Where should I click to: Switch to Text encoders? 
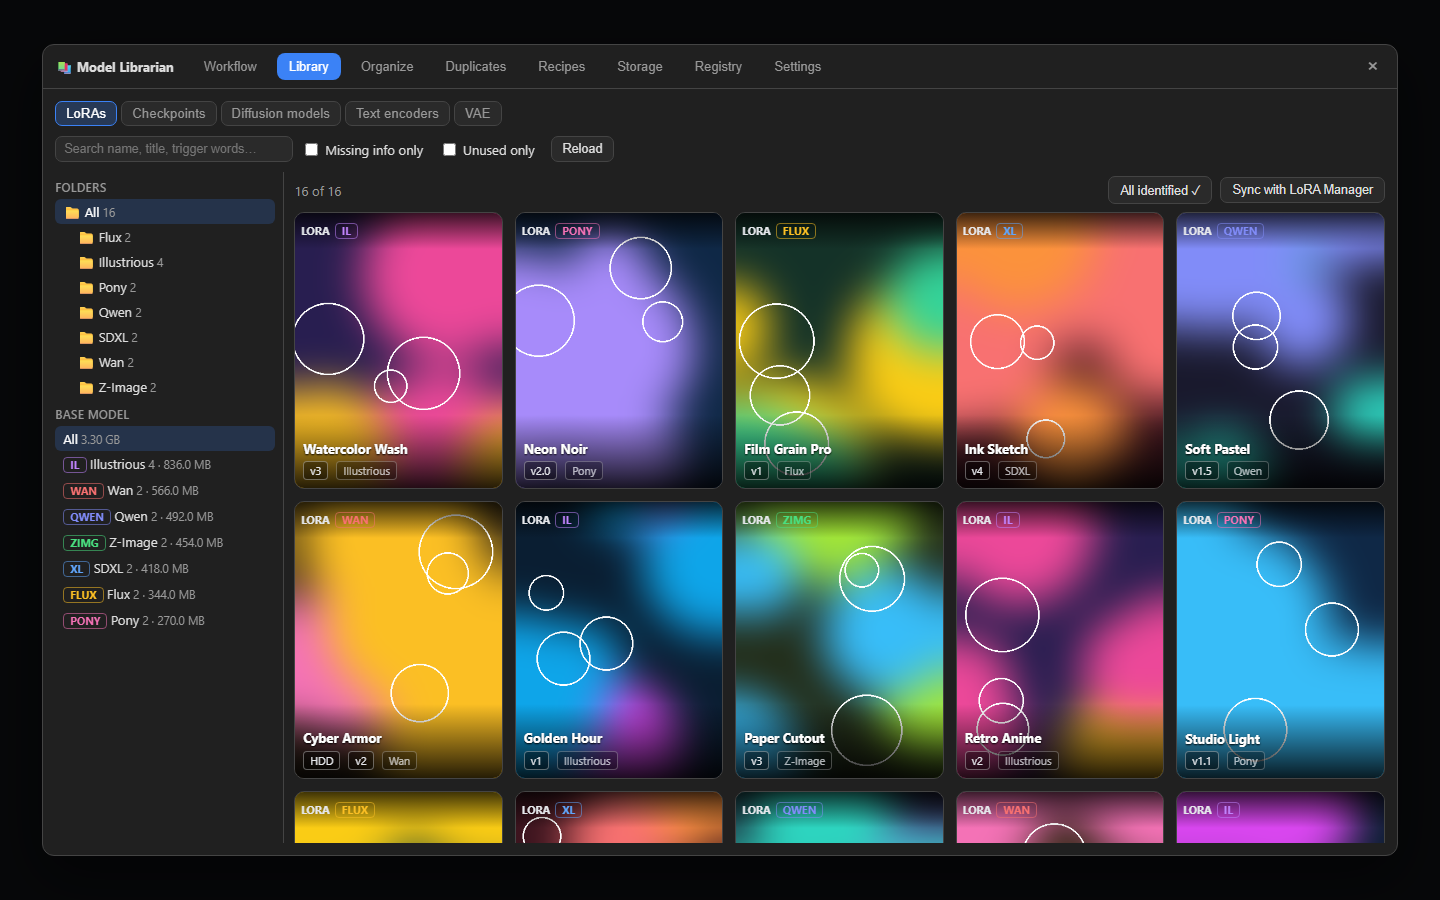click(397, 113)
